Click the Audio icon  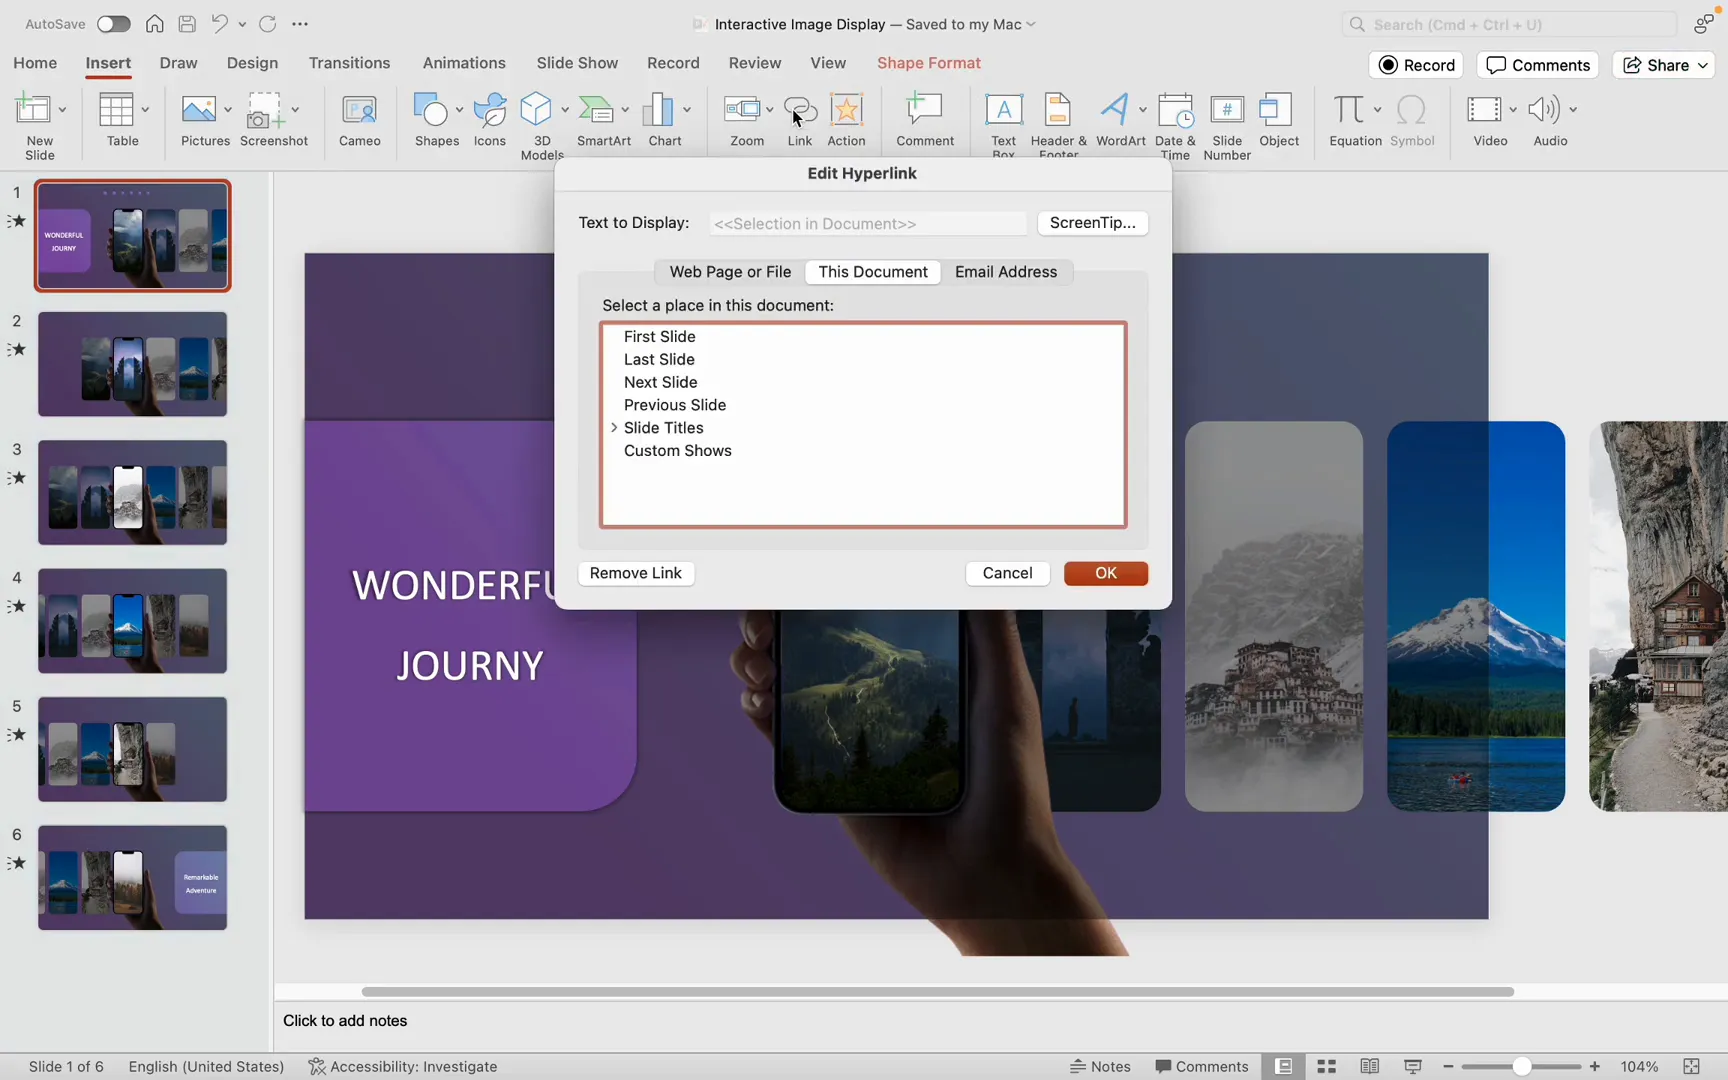1545,110
